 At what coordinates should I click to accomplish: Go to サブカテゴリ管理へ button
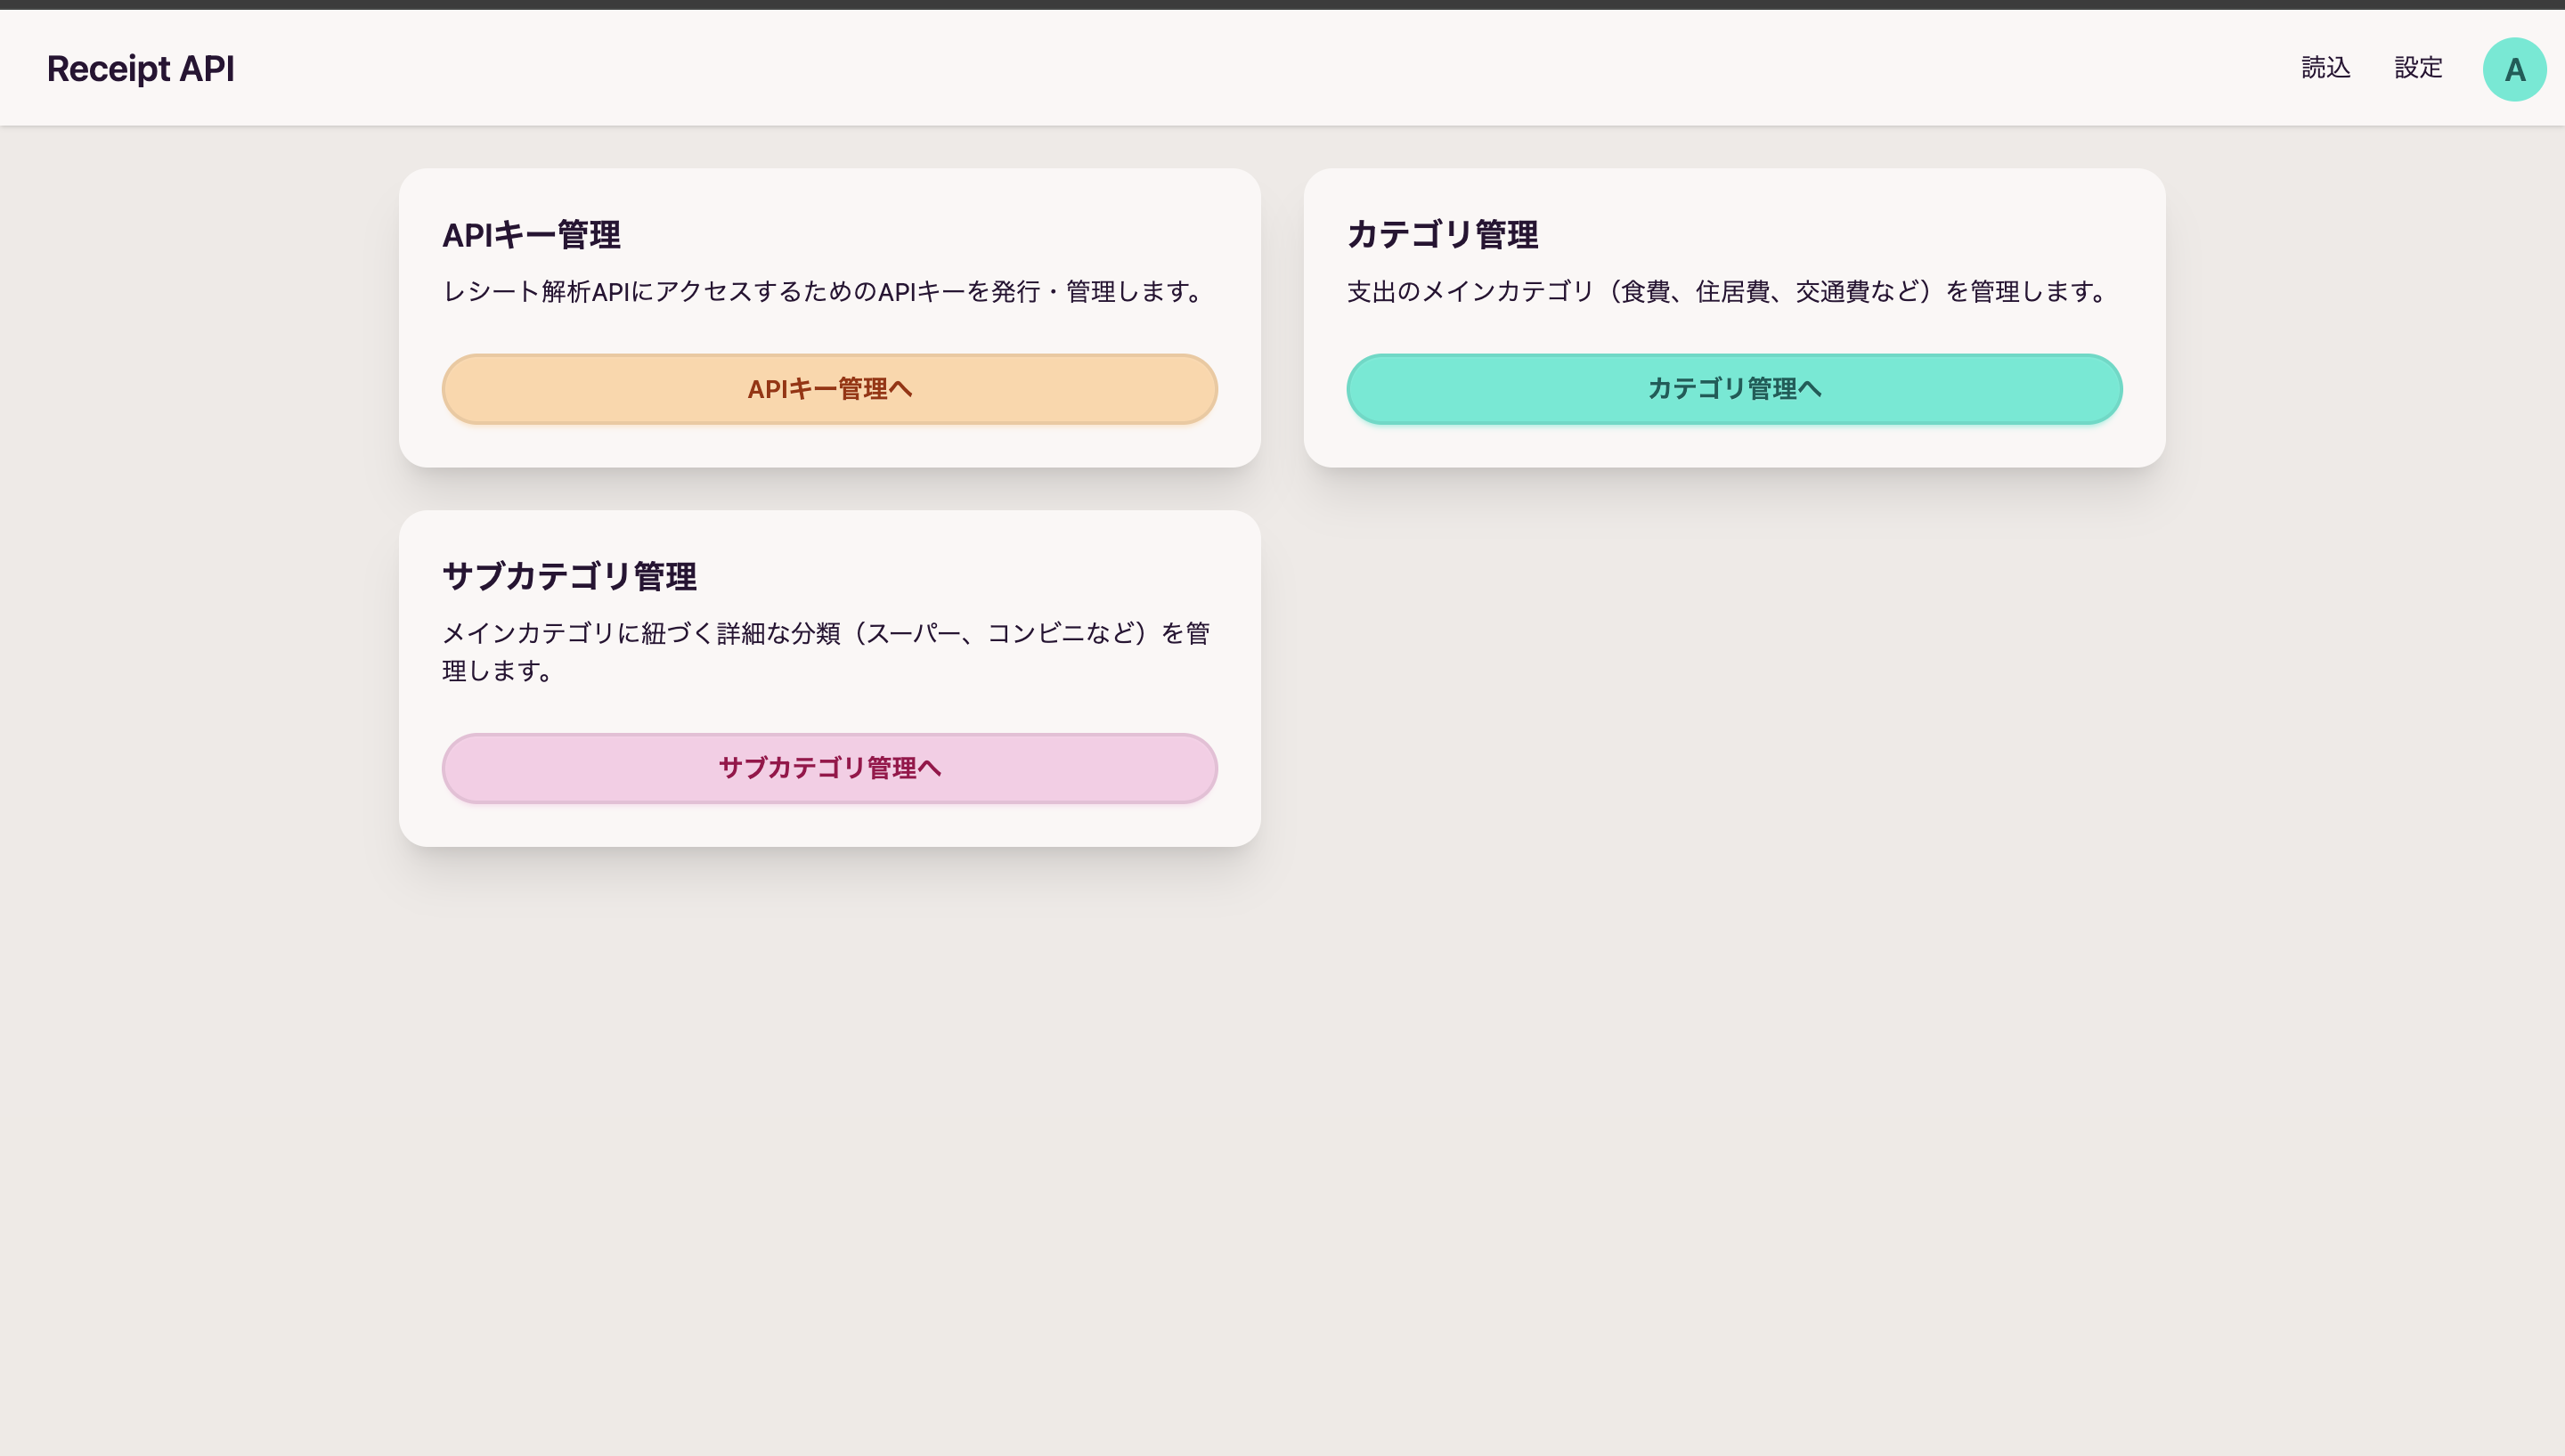(829, 768)
